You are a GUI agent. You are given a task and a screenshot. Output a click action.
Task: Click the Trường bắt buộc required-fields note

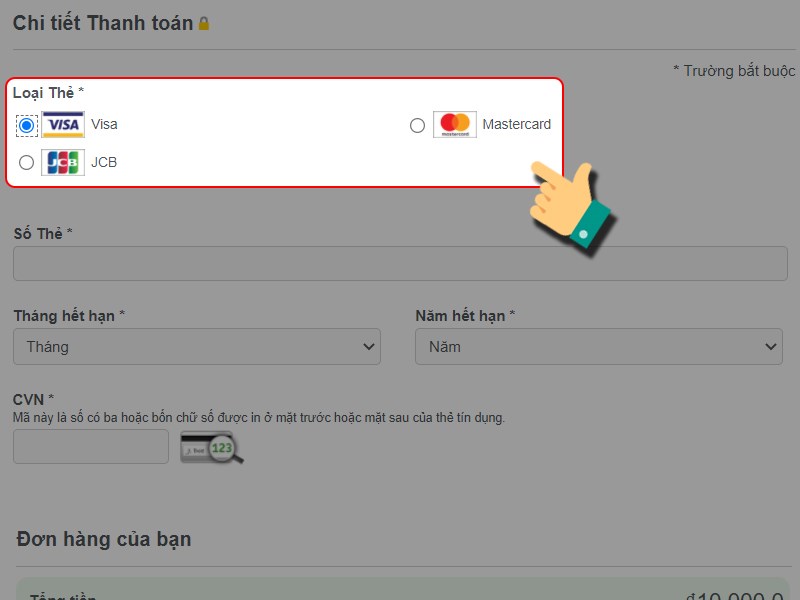[736, 71]
